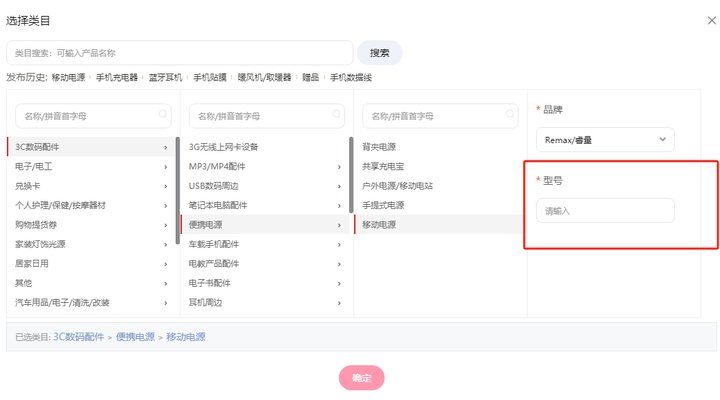720x400 pixels.
Task: Select 蓝牙耳机 from publish history
Action: [165, 77]
